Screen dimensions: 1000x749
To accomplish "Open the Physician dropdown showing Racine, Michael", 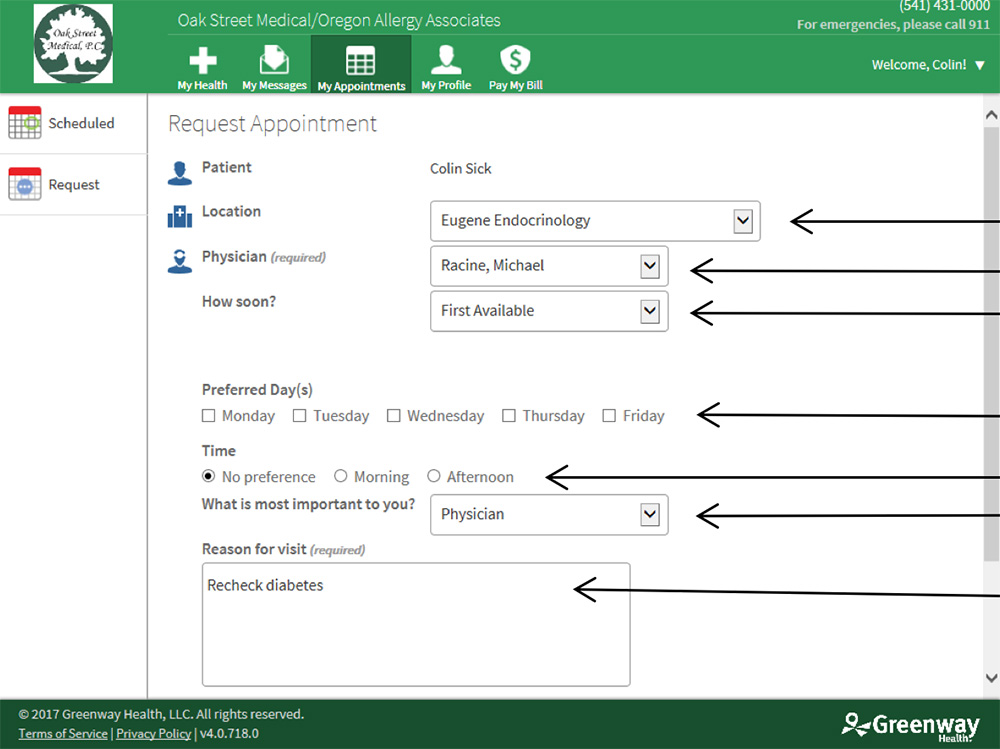I will tap(549, 266).
